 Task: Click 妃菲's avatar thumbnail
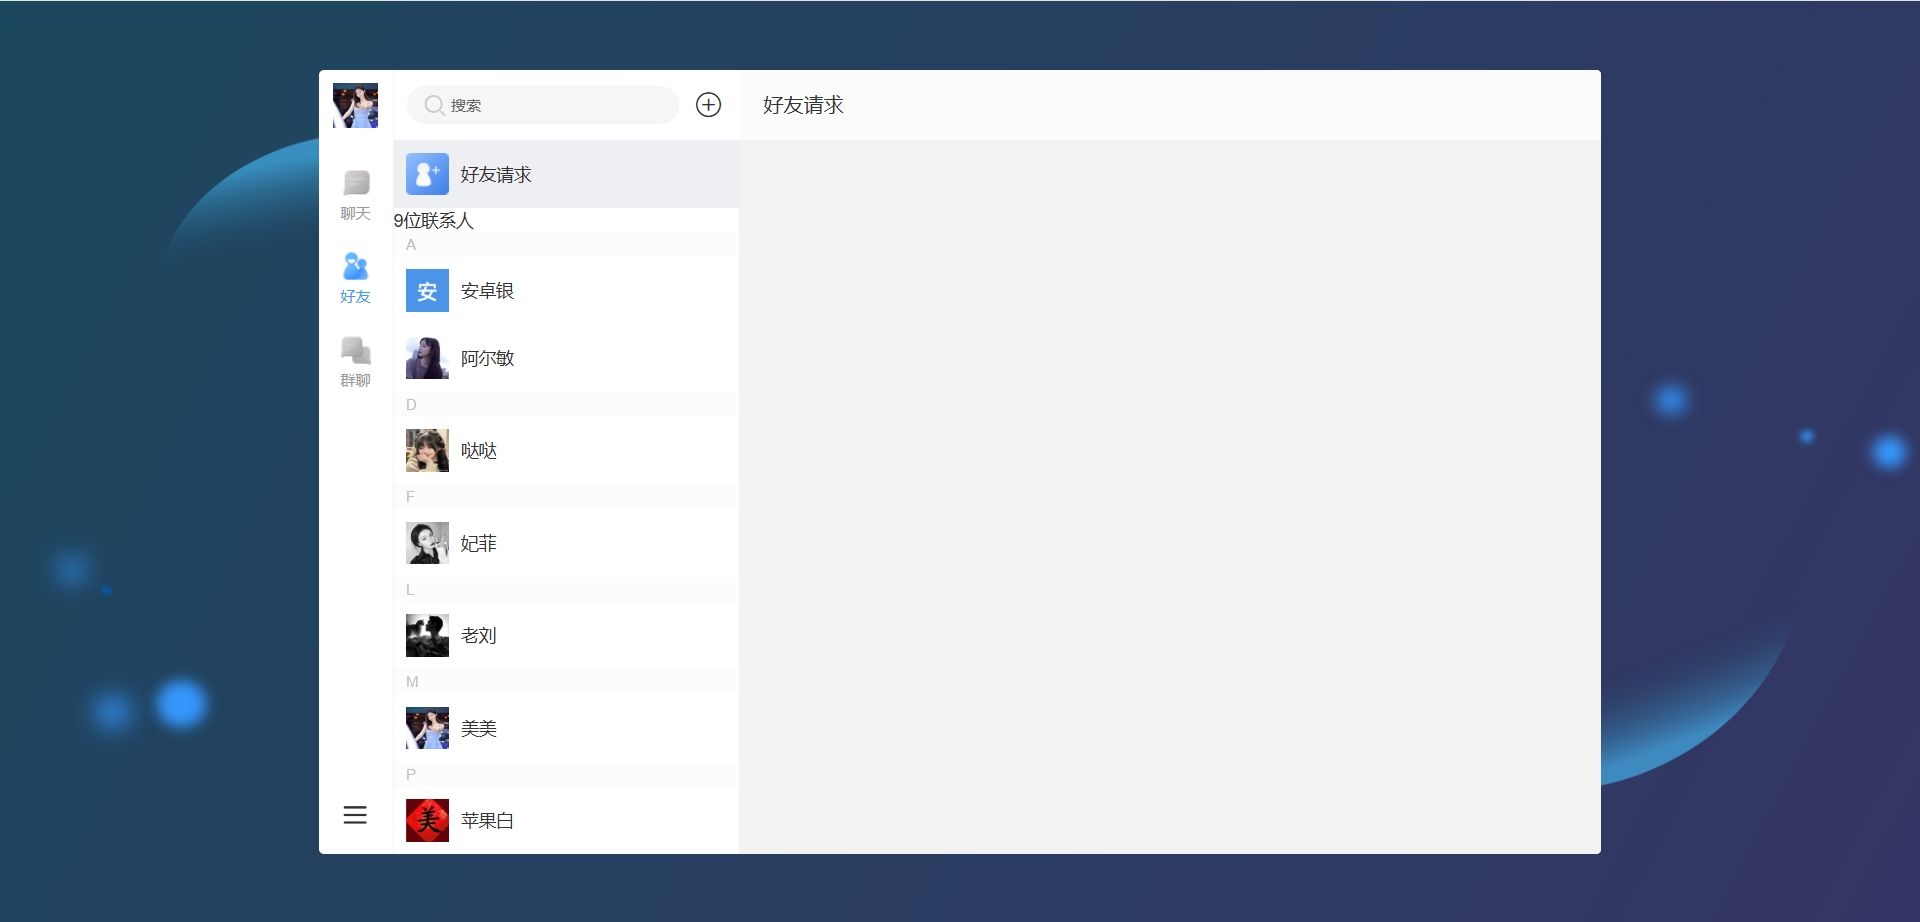click(x=428, y=543)
